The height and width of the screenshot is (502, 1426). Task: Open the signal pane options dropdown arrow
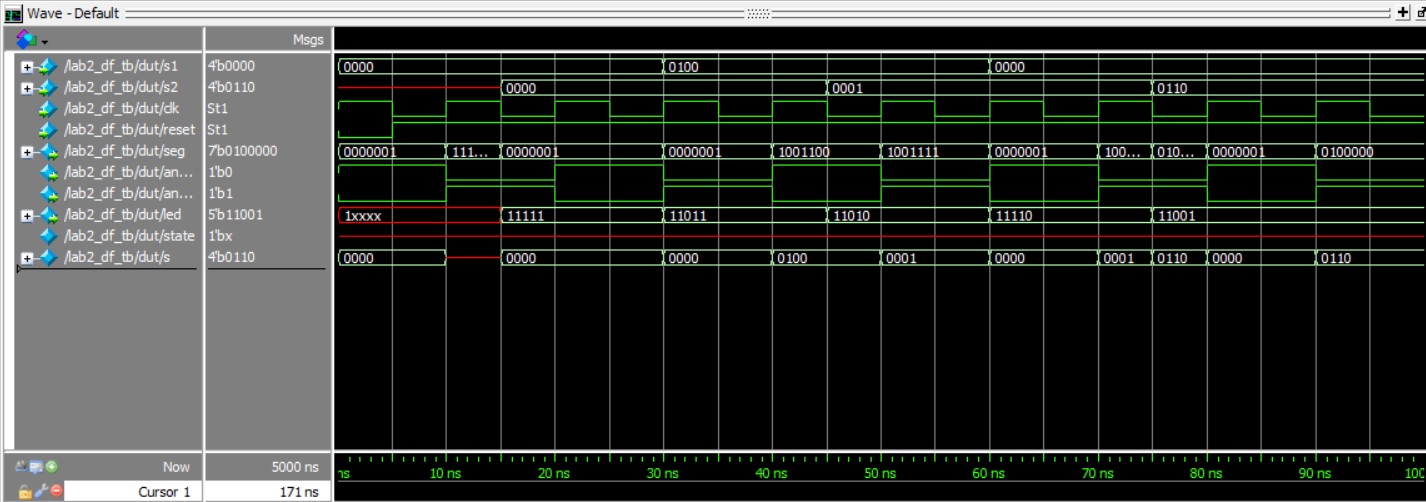(46, 40)
